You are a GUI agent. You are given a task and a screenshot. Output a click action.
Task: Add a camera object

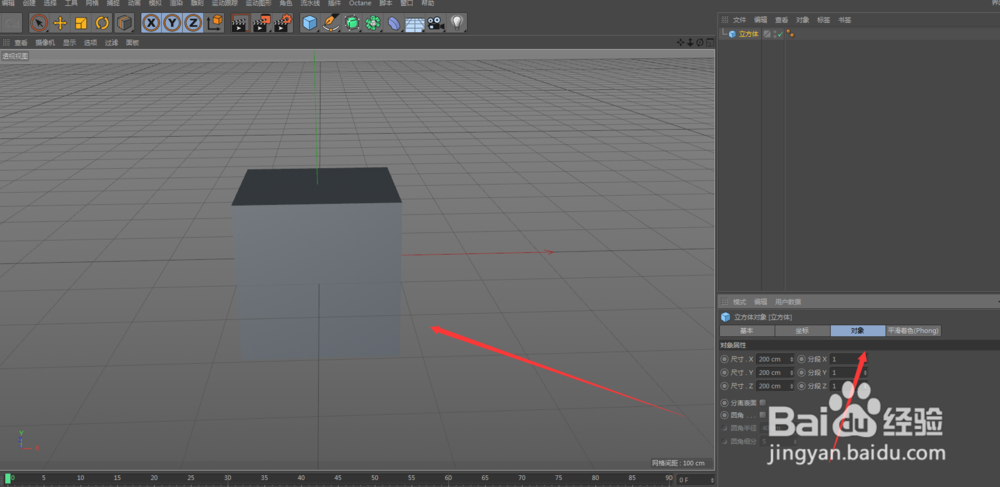[x=436, y=24]
